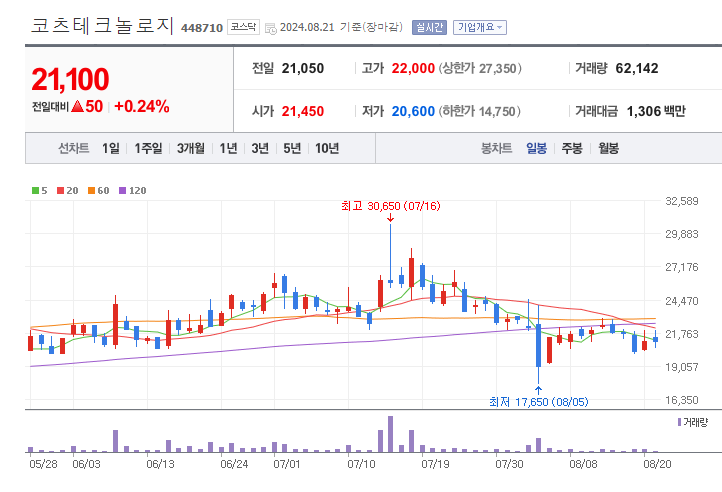Viewport: 722px width, 492px height.
Task: Select the 1주일 line chart tab
Action: [148, 148]
